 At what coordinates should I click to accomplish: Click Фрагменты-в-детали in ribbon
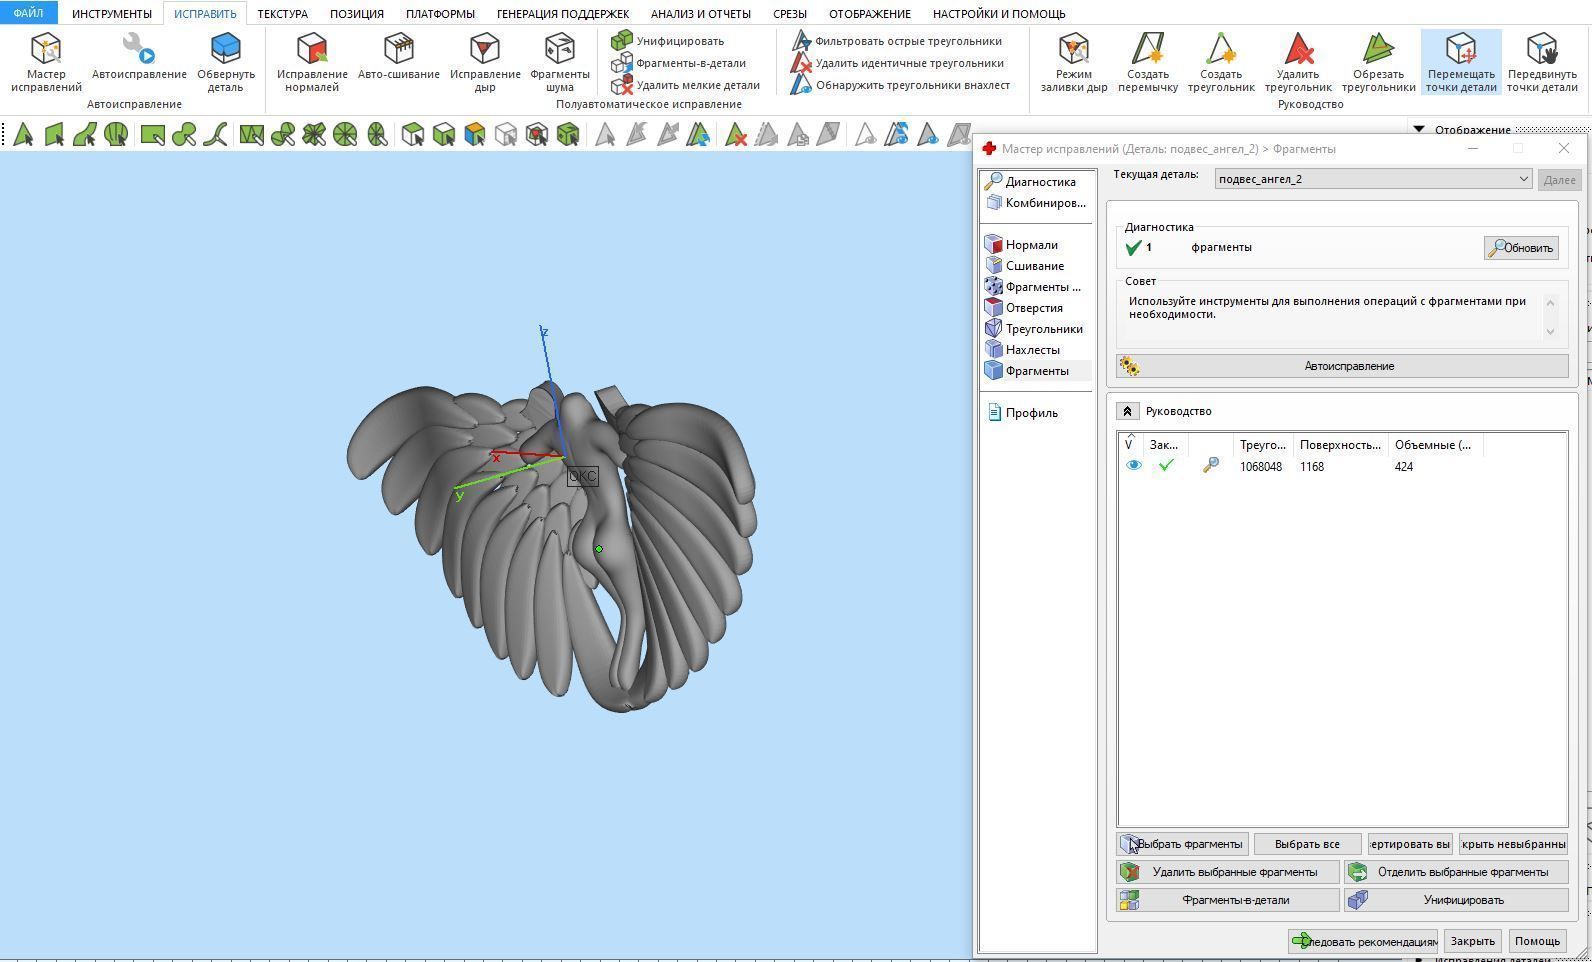coord(679,63)
